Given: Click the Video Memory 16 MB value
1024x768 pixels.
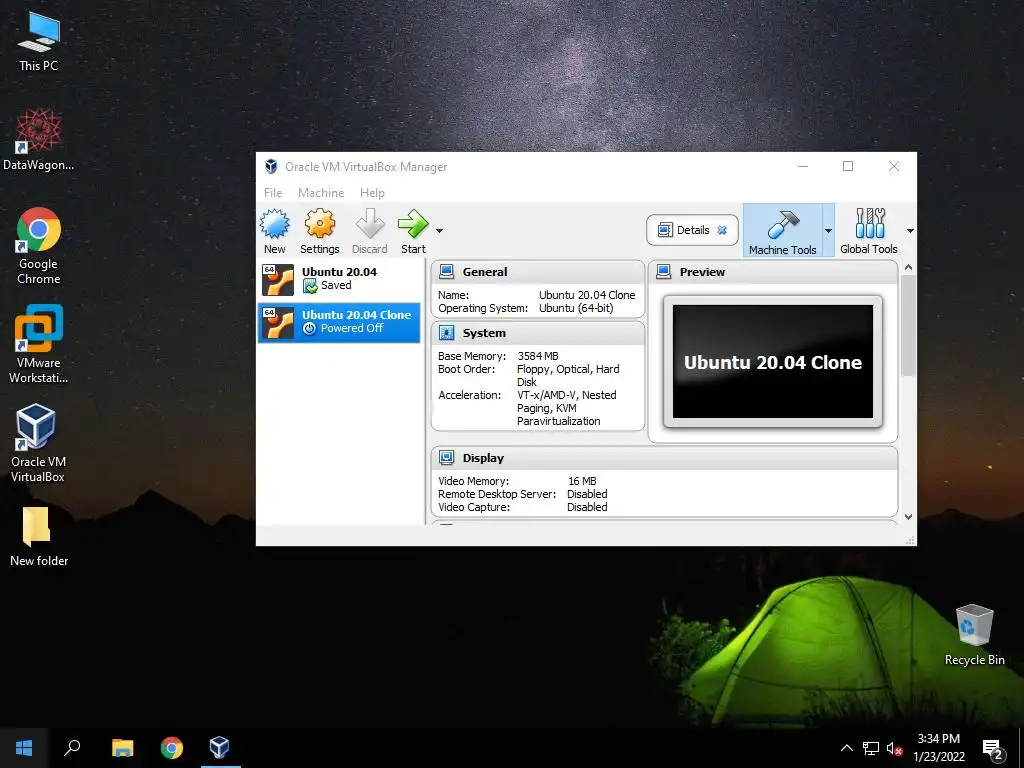Looking at the screenshot, I should point(582,481).
